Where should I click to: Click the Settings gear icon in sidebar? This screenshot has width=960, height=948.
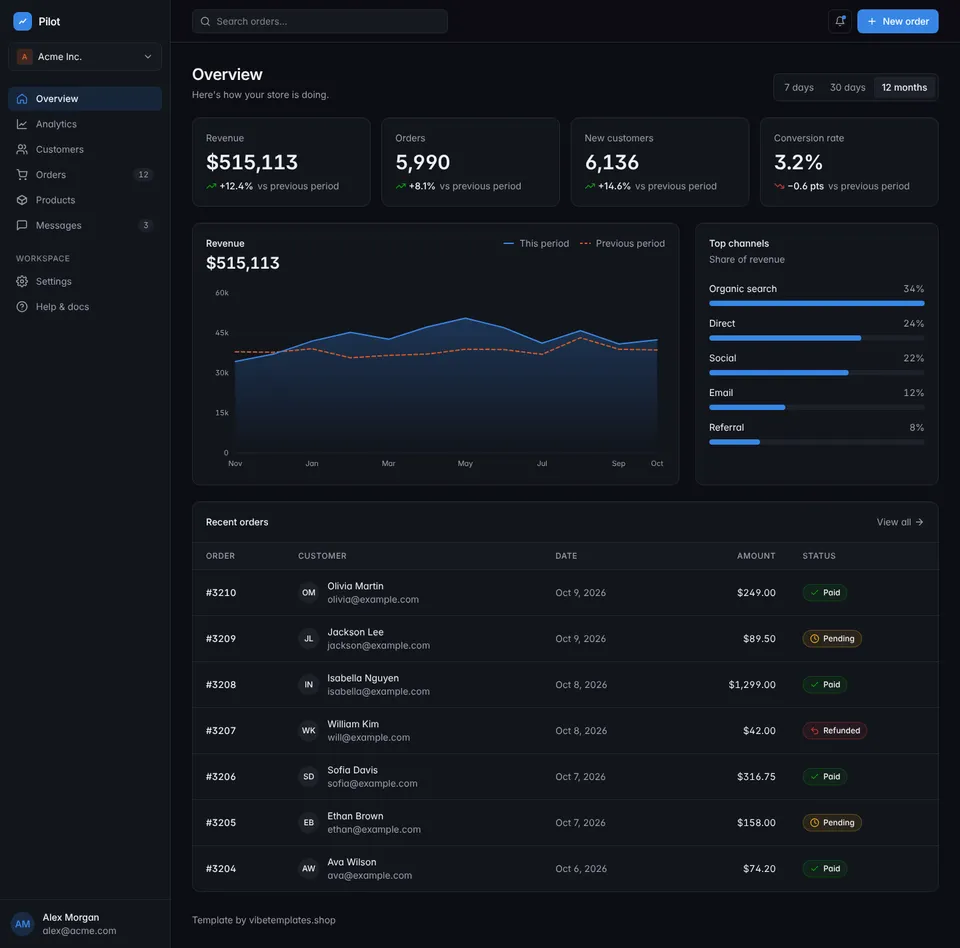click(22, 281)
